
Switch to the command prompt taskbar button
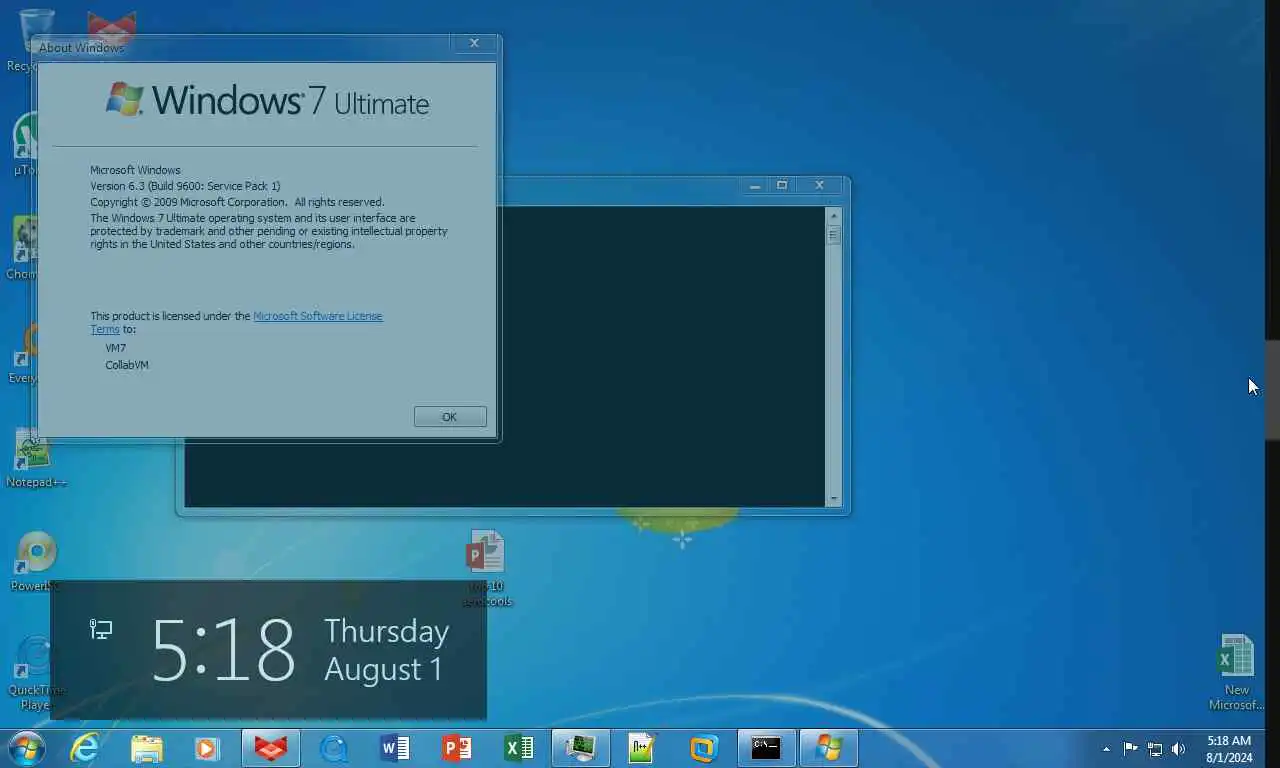[x=766, y=748]
